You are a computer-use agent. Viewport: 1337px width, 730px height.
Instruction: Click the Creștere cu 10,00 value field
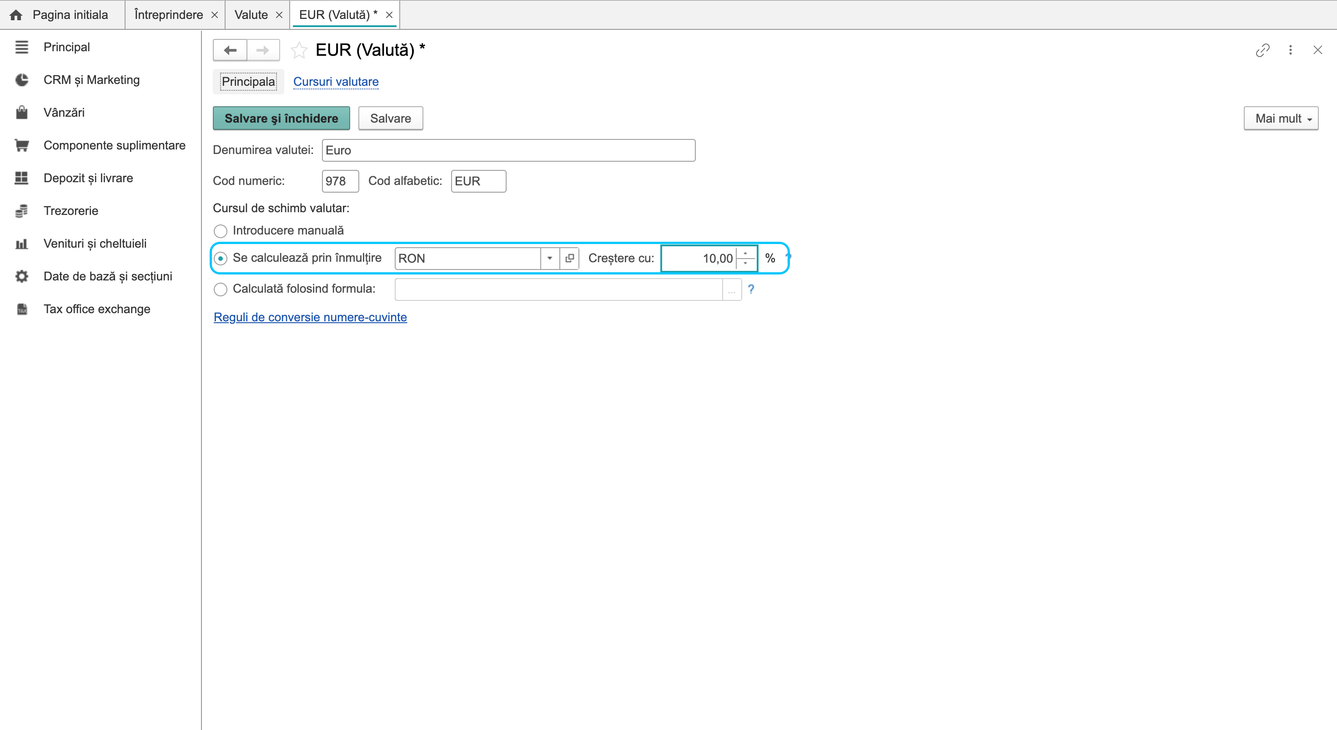click(700, 258)
